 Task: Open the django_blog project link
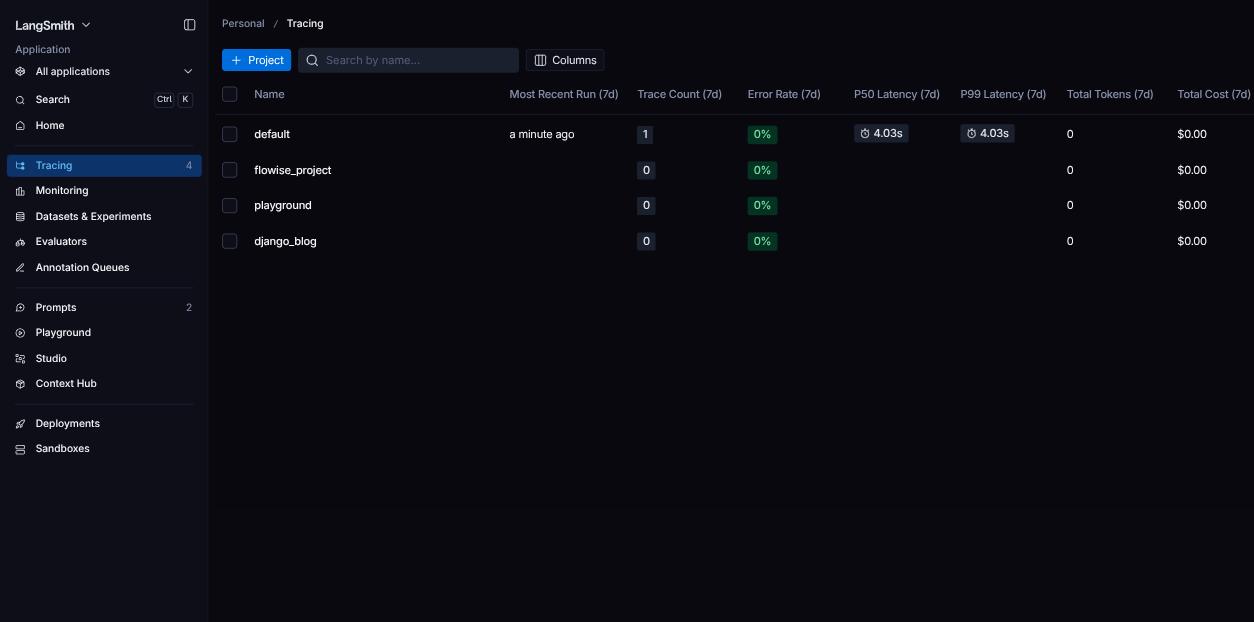[x=285, y=241]
